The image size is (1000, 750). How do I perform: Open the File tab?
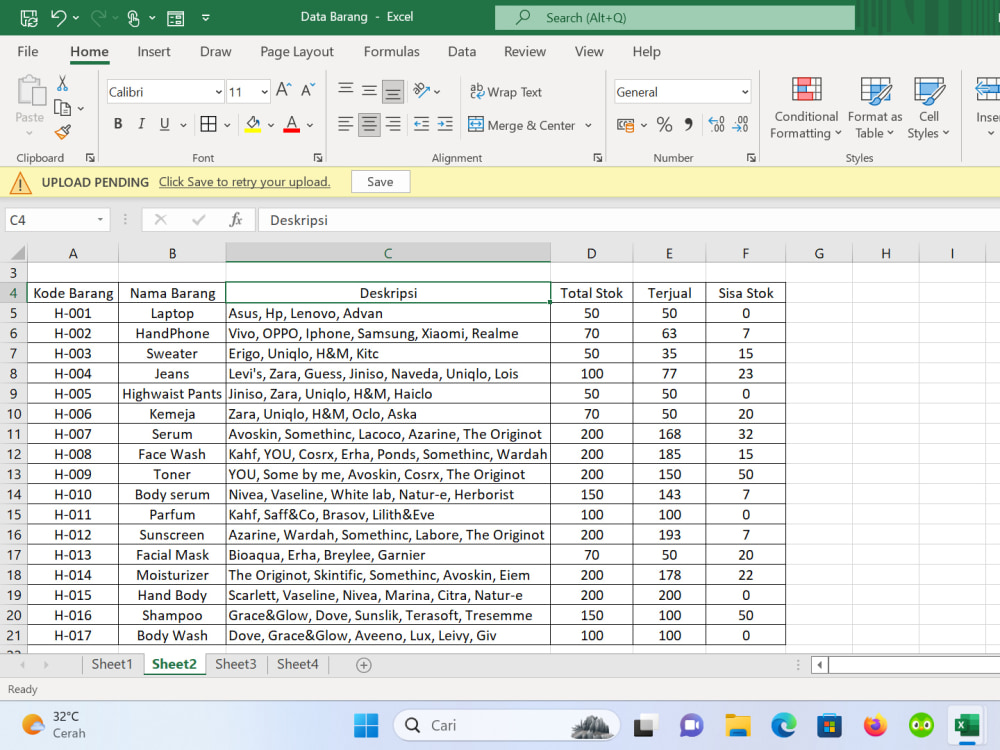click(x=27, y=52)
